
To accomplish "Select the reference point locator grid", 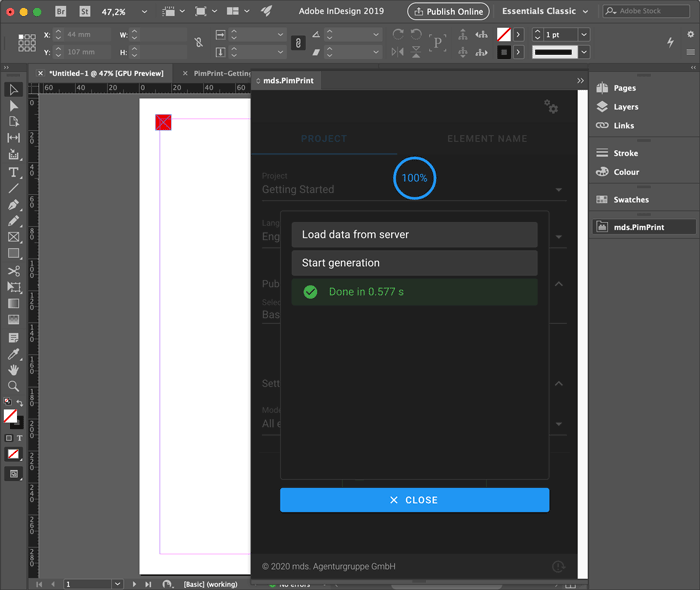I will [x=27, y=43].
